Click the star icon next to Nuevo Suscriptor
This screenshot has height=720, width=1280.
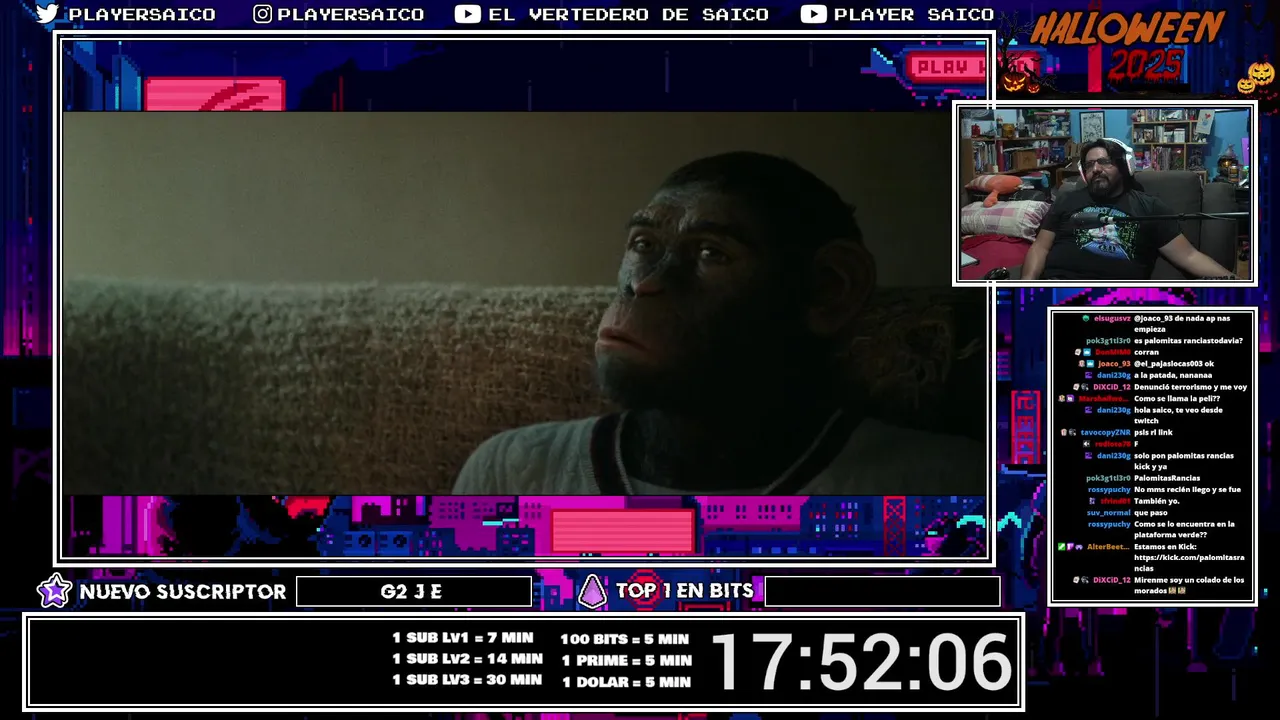coord(54,591)
